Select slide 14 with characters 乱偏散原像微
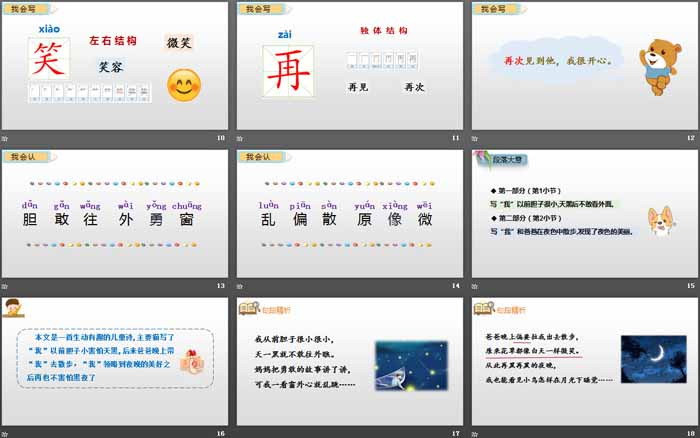The image size is (700, 438). [x=349, y=215]
